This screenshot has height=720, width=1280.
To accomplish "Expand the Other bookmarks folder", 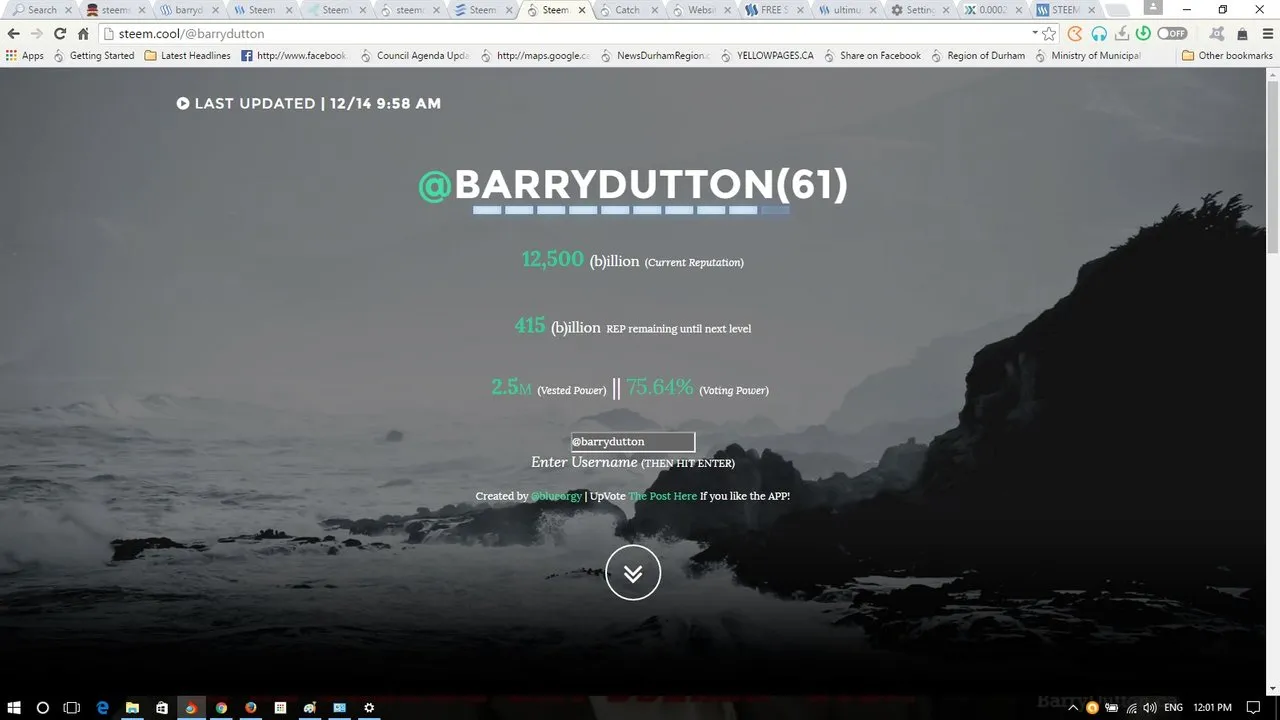I will click(1227, 56).
